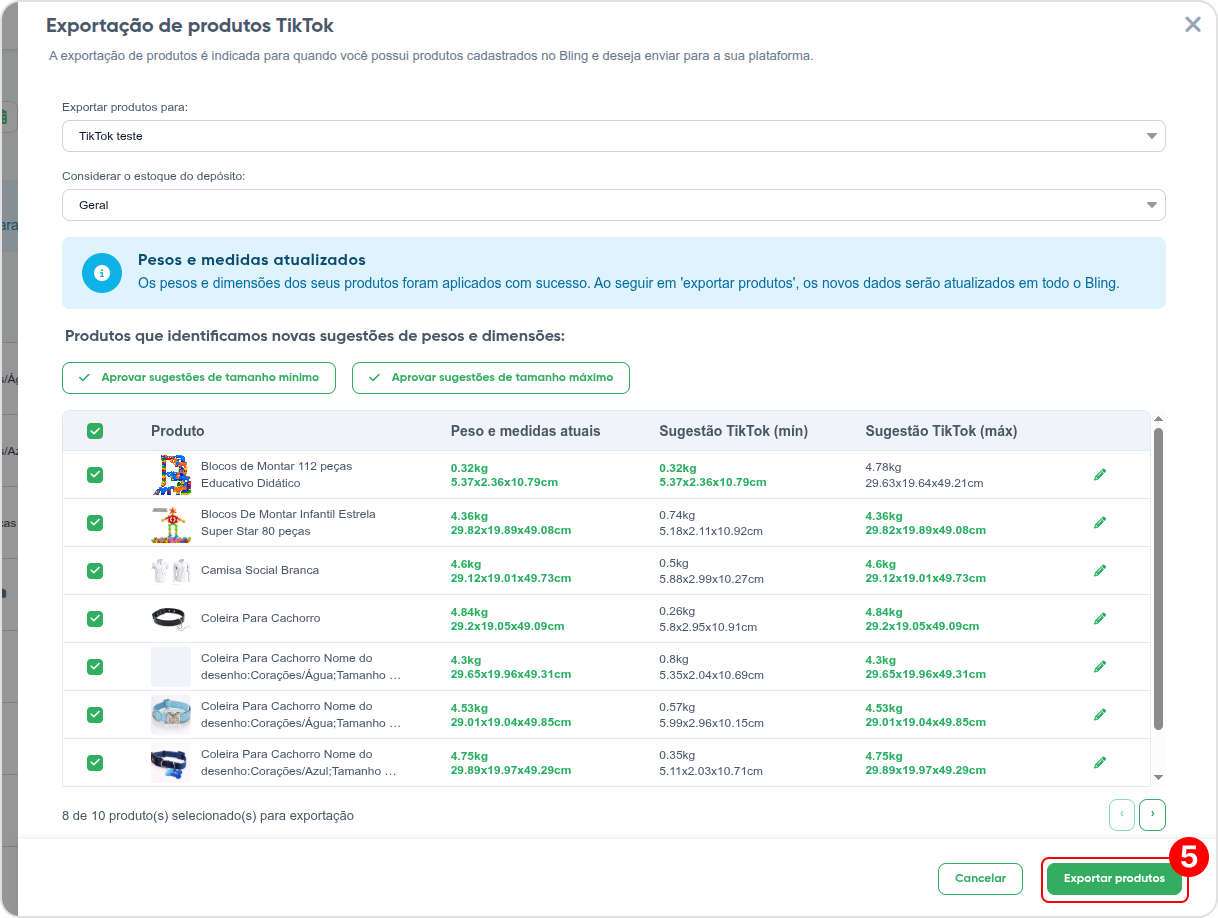Image resolution: width=1218 pixels, height=918 pixels.
Task: Click the blue info icon in the notice banner
Action: click(101, 272)
